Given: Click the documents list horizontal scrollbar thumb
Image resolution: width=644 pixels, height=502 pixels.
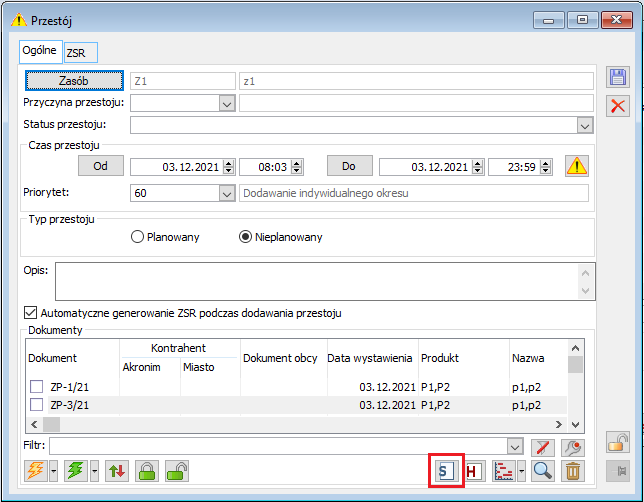Looking at the screenshot, I should click(52, 424).
